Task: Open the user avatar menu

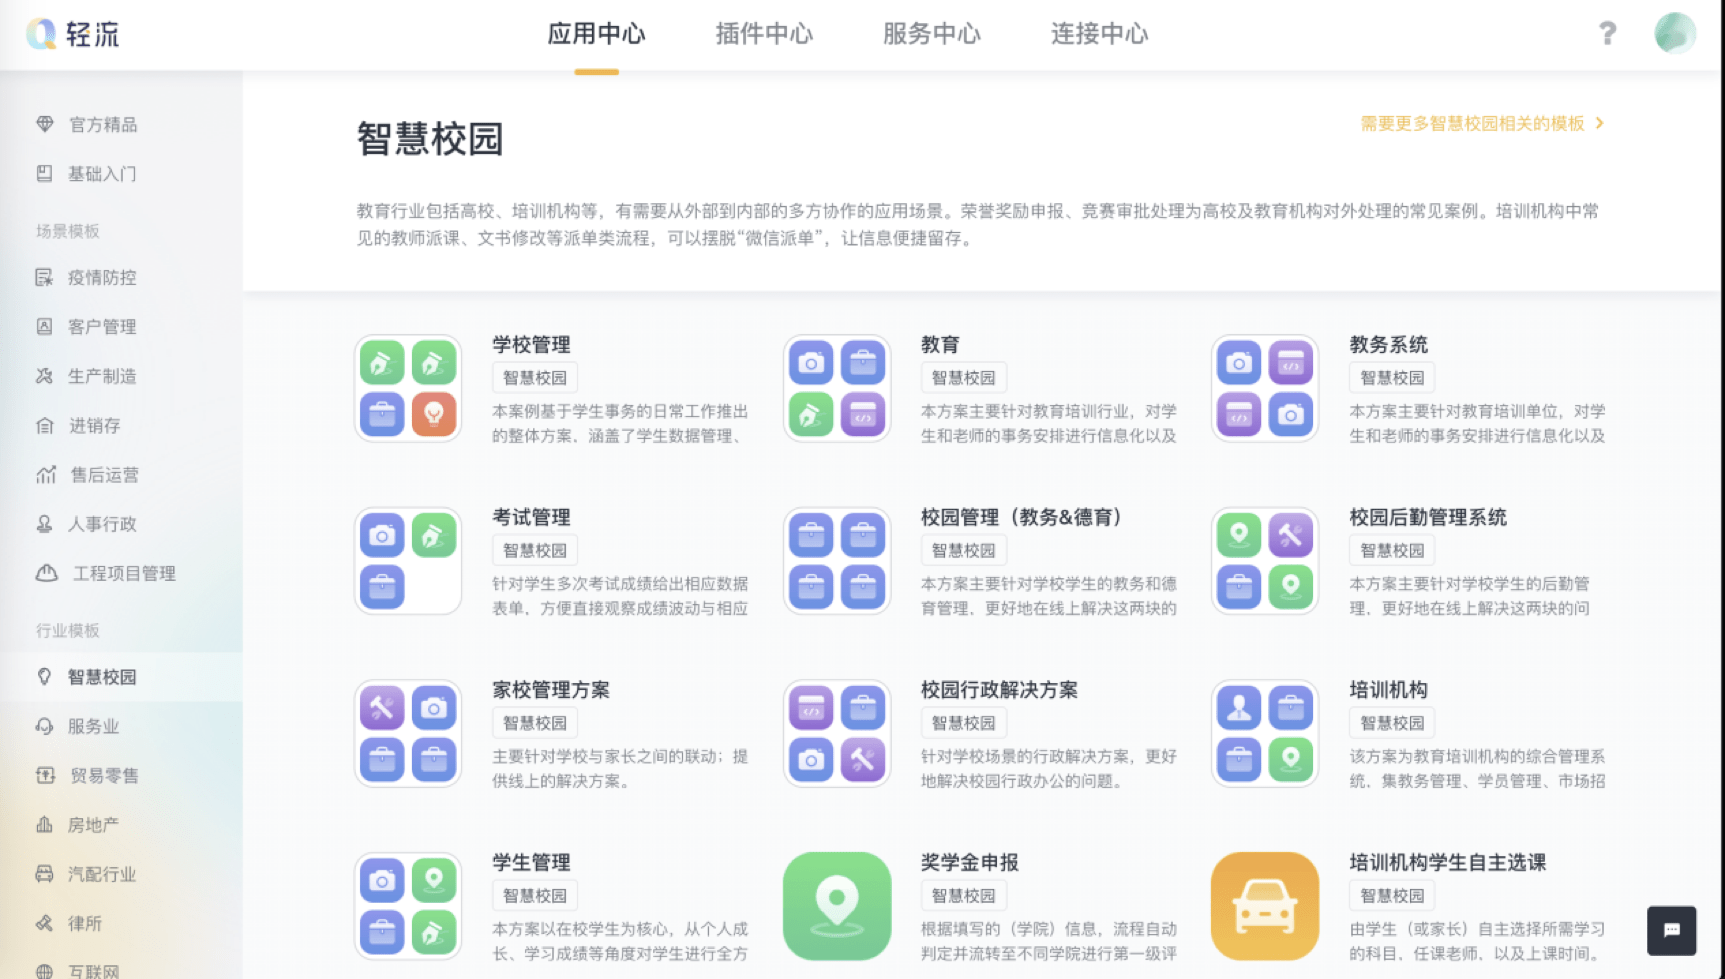Action: point(1675,33)
